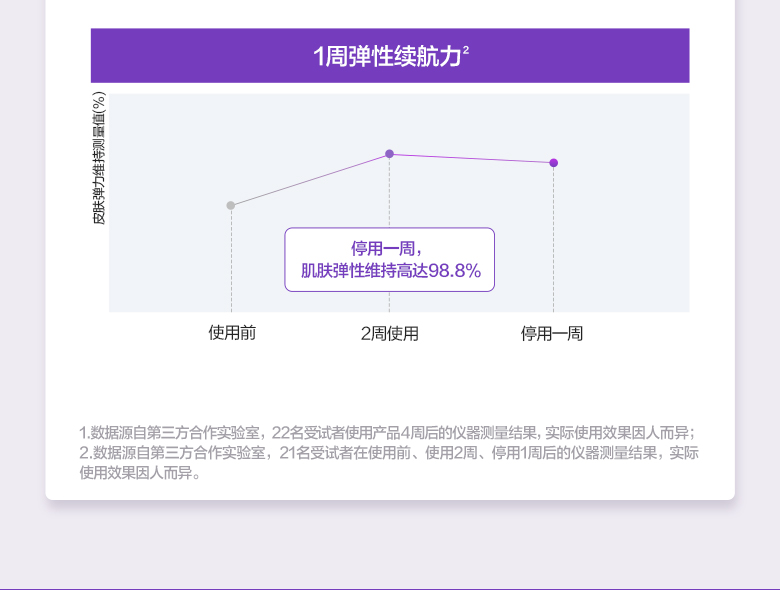This screenshot has width=780, height=590.
Task: Click the "使用前" x-axis label
Action: click(232, 333)
